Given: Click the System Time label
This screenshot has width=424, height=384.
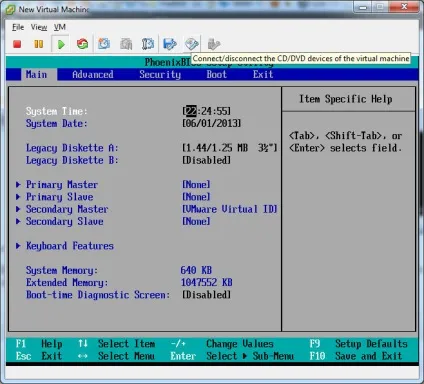Looking at the screenshot, I should (57, 111).
